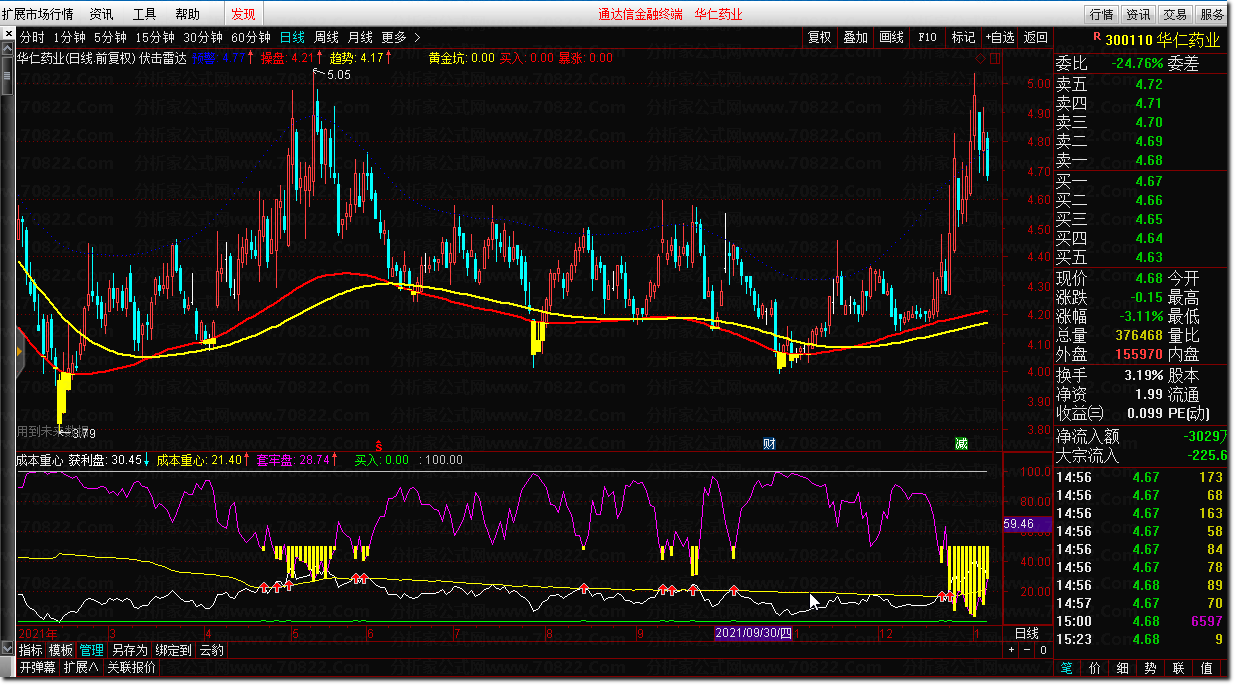The image size is (1236, 685).
Task: Select the 日线 daily period tab
Action: click(x=292, y=37)
